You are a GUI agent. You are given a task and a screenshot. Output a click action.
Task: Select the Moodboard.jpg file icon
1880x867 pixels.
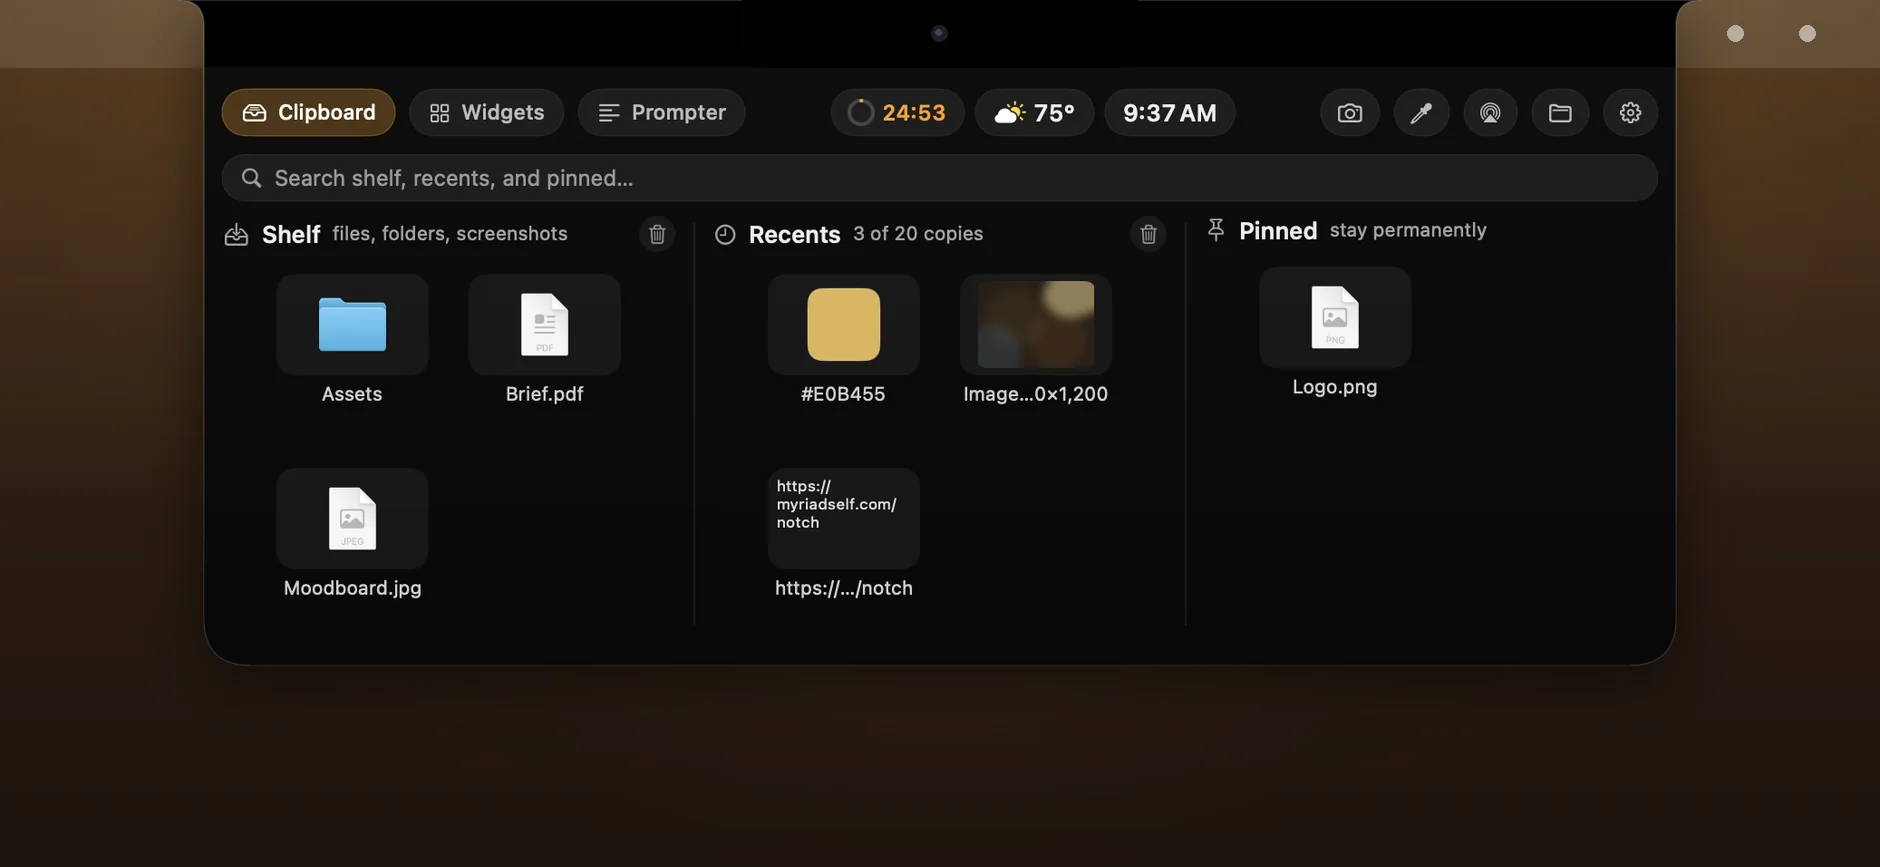pos(352,518)
